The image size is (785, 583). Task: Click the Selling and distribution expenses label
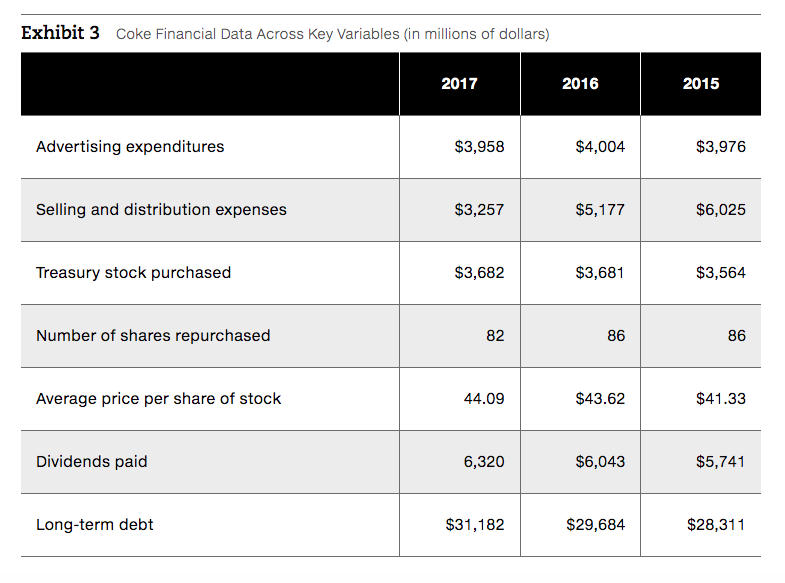point(161,210)
